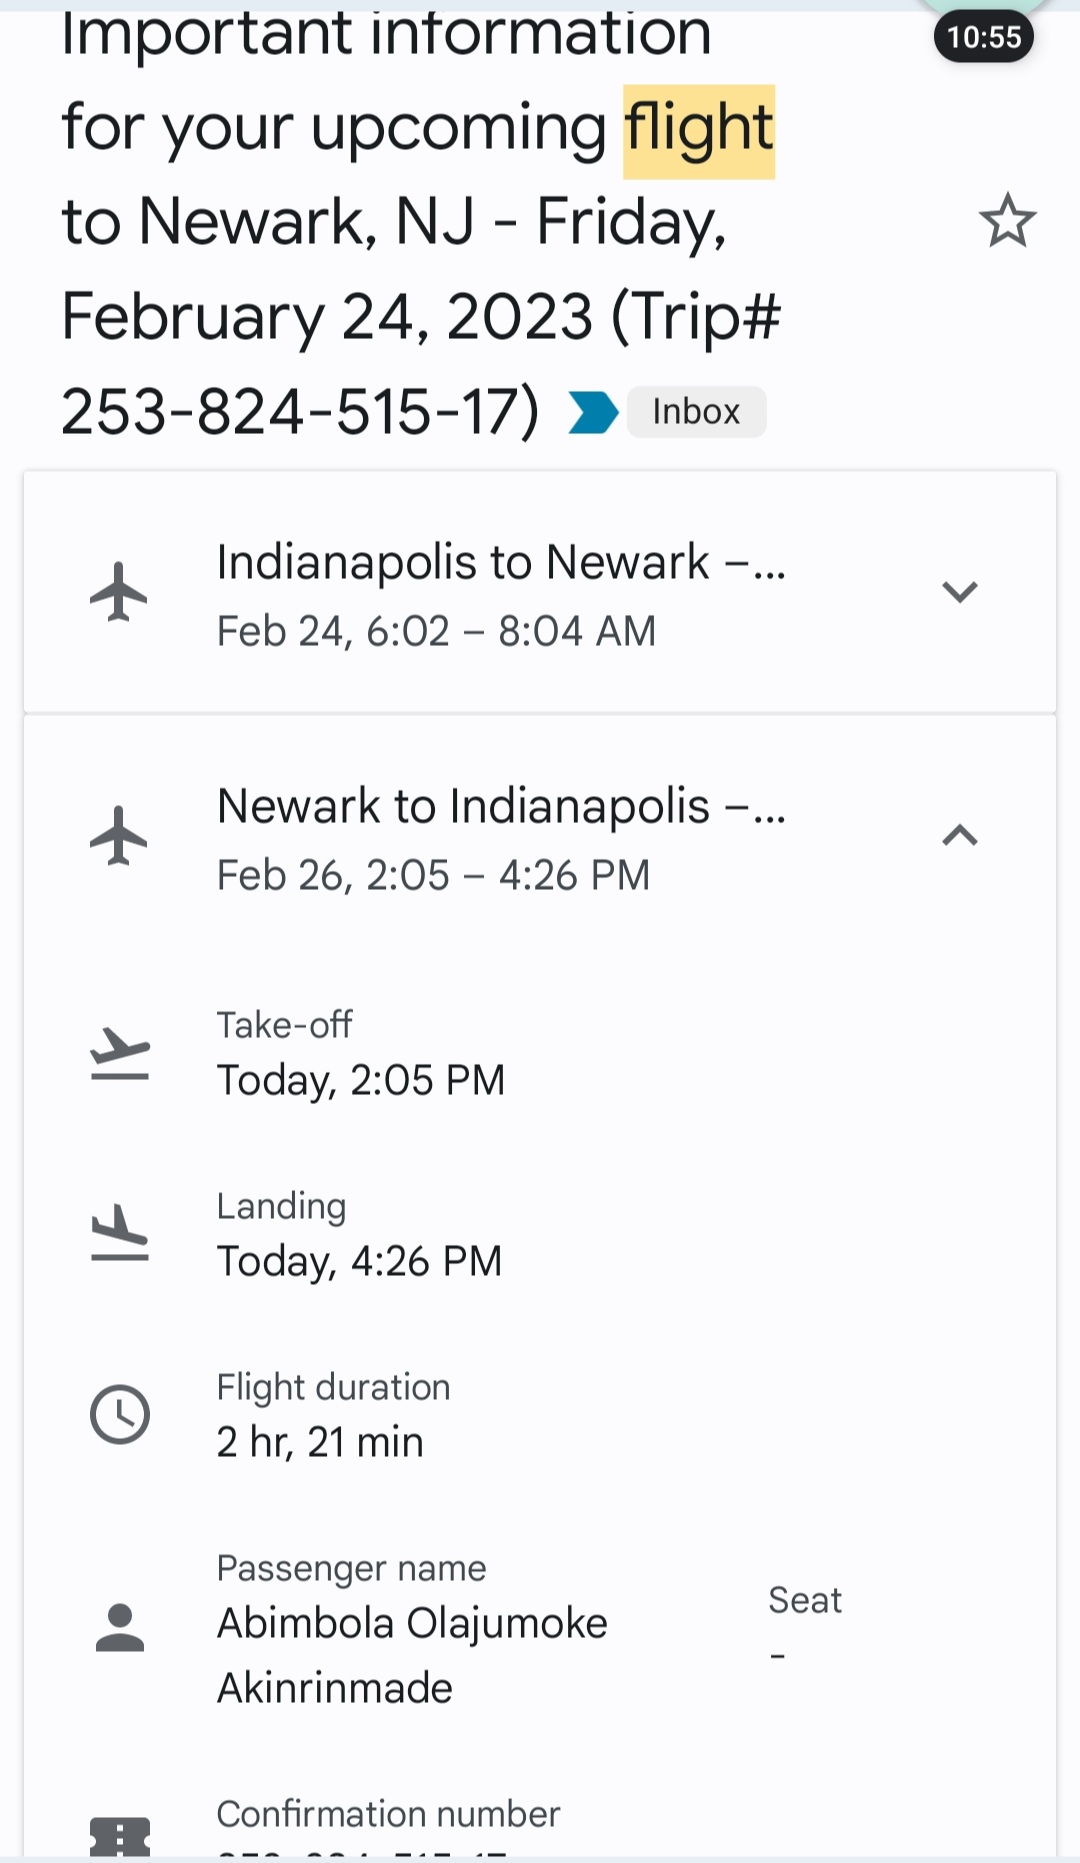This screenshot has height=1863, width=1080.
Task: Select the Newark to Indianapolis title text
Action: tap(501, 807)
